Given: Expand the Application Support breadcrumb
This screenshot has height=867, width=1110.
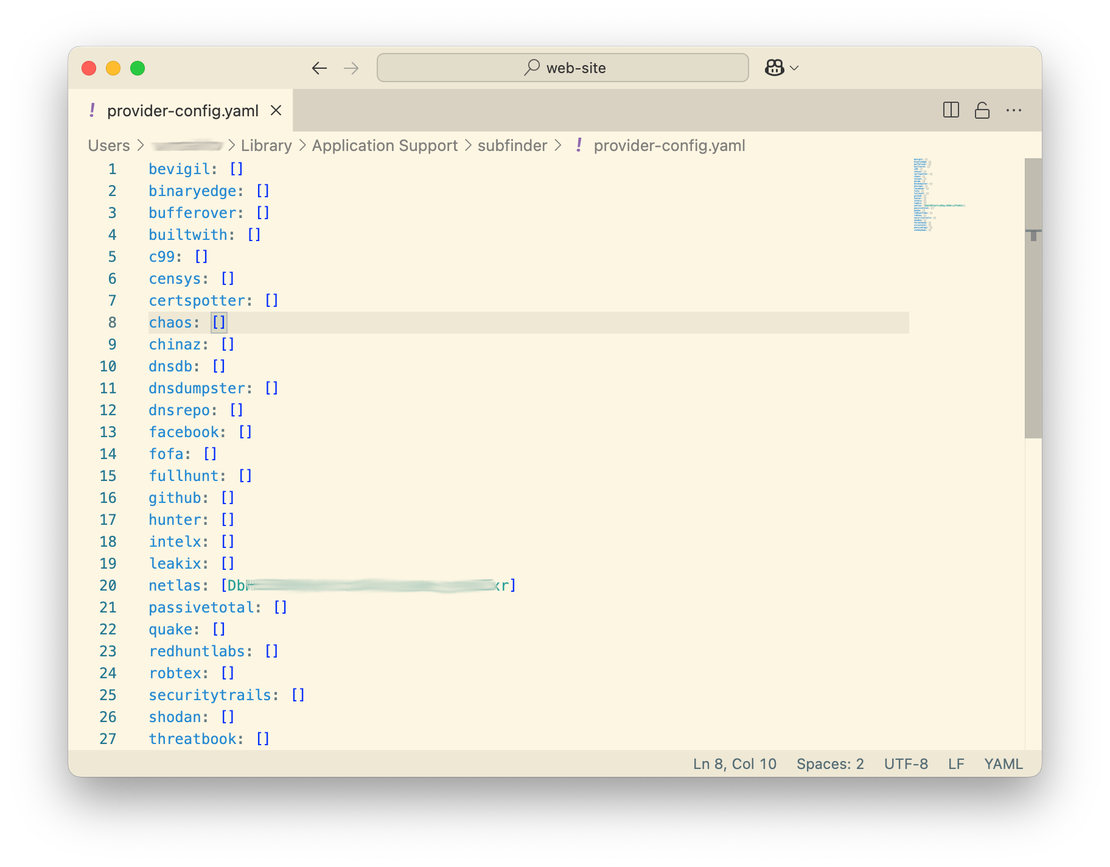Looking at the screenshot, I should [384, 145].
